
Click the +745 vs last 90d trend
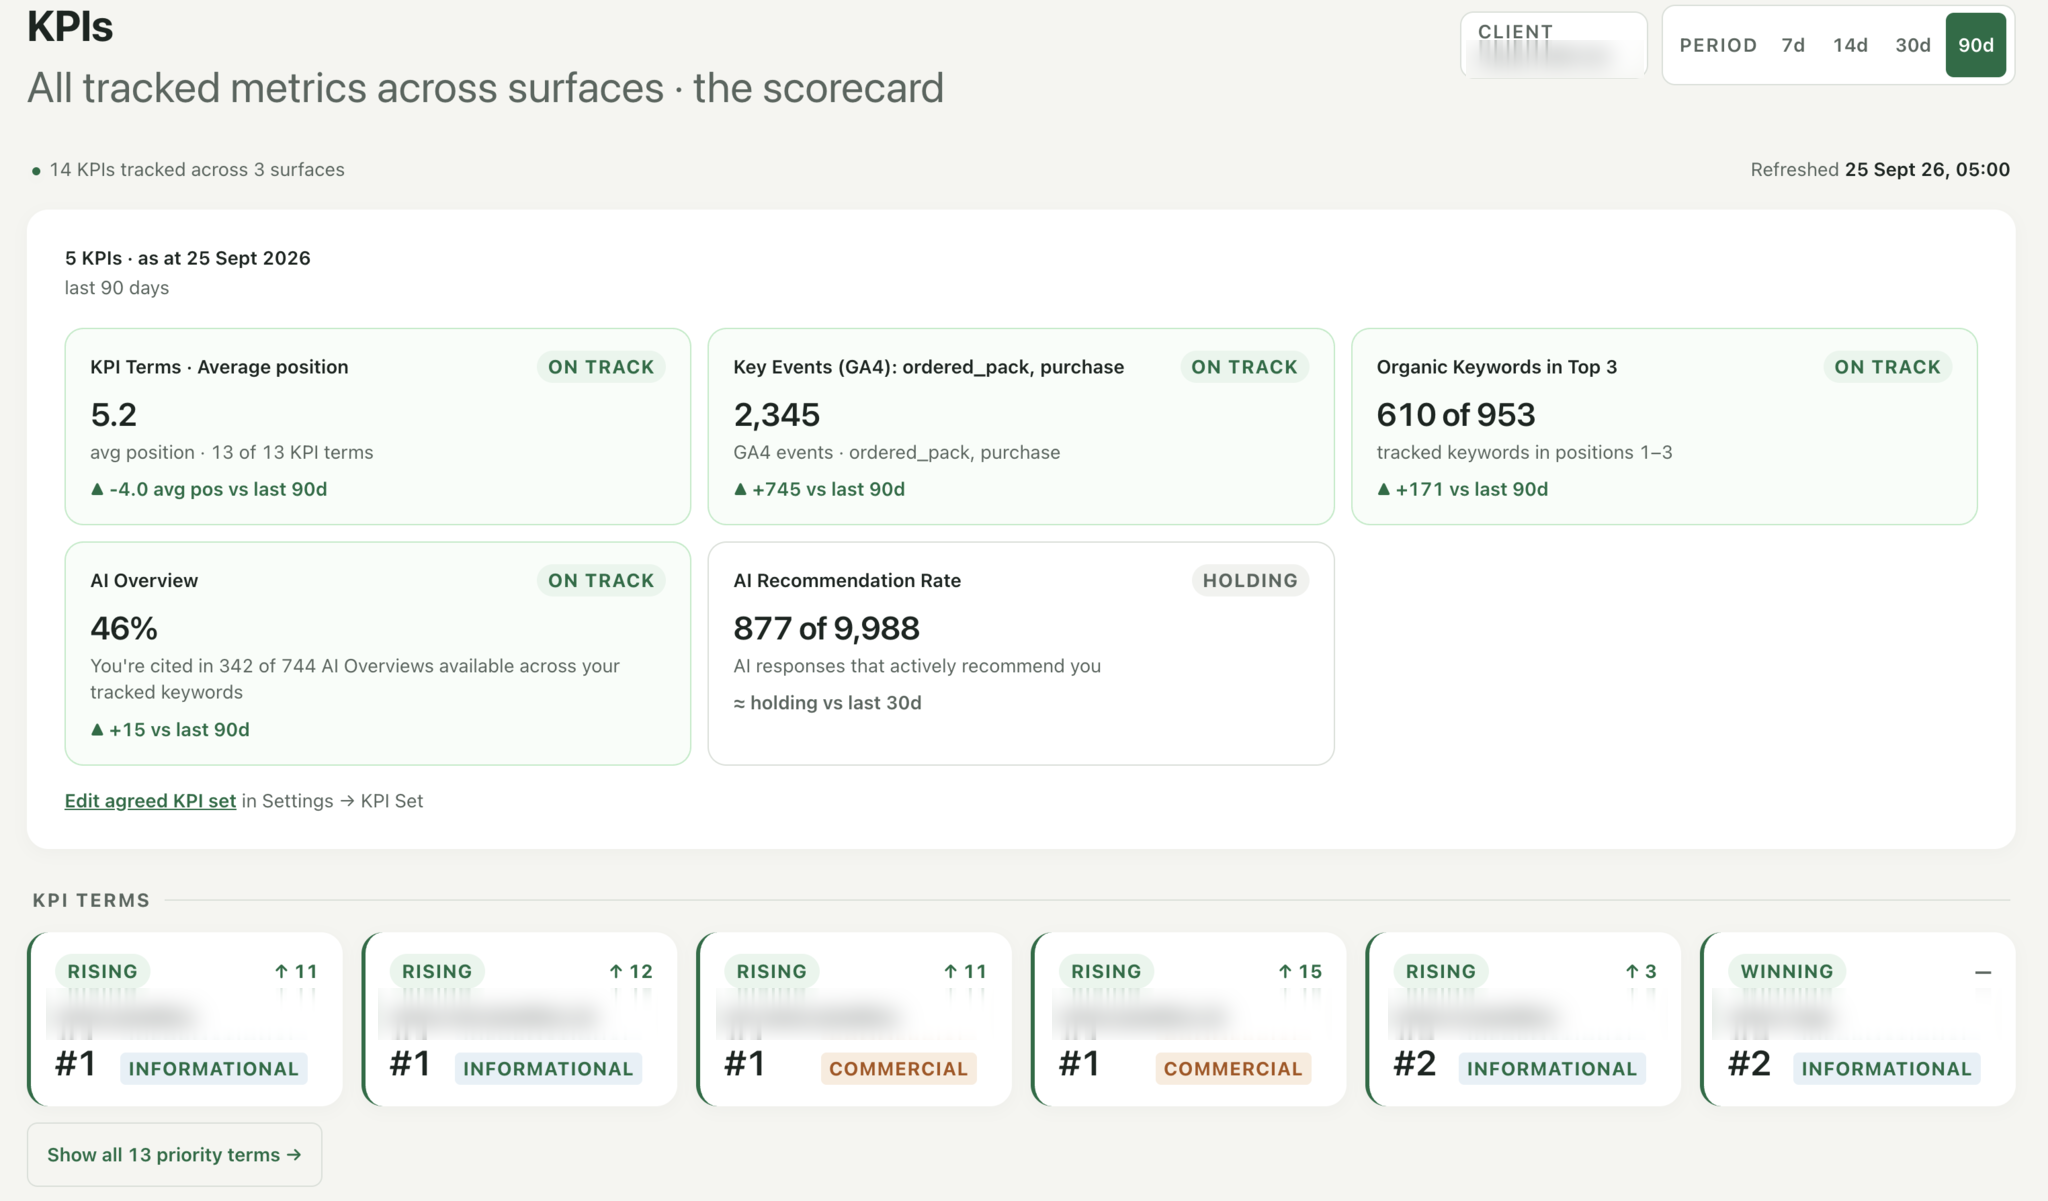click(x=819, y=489)
